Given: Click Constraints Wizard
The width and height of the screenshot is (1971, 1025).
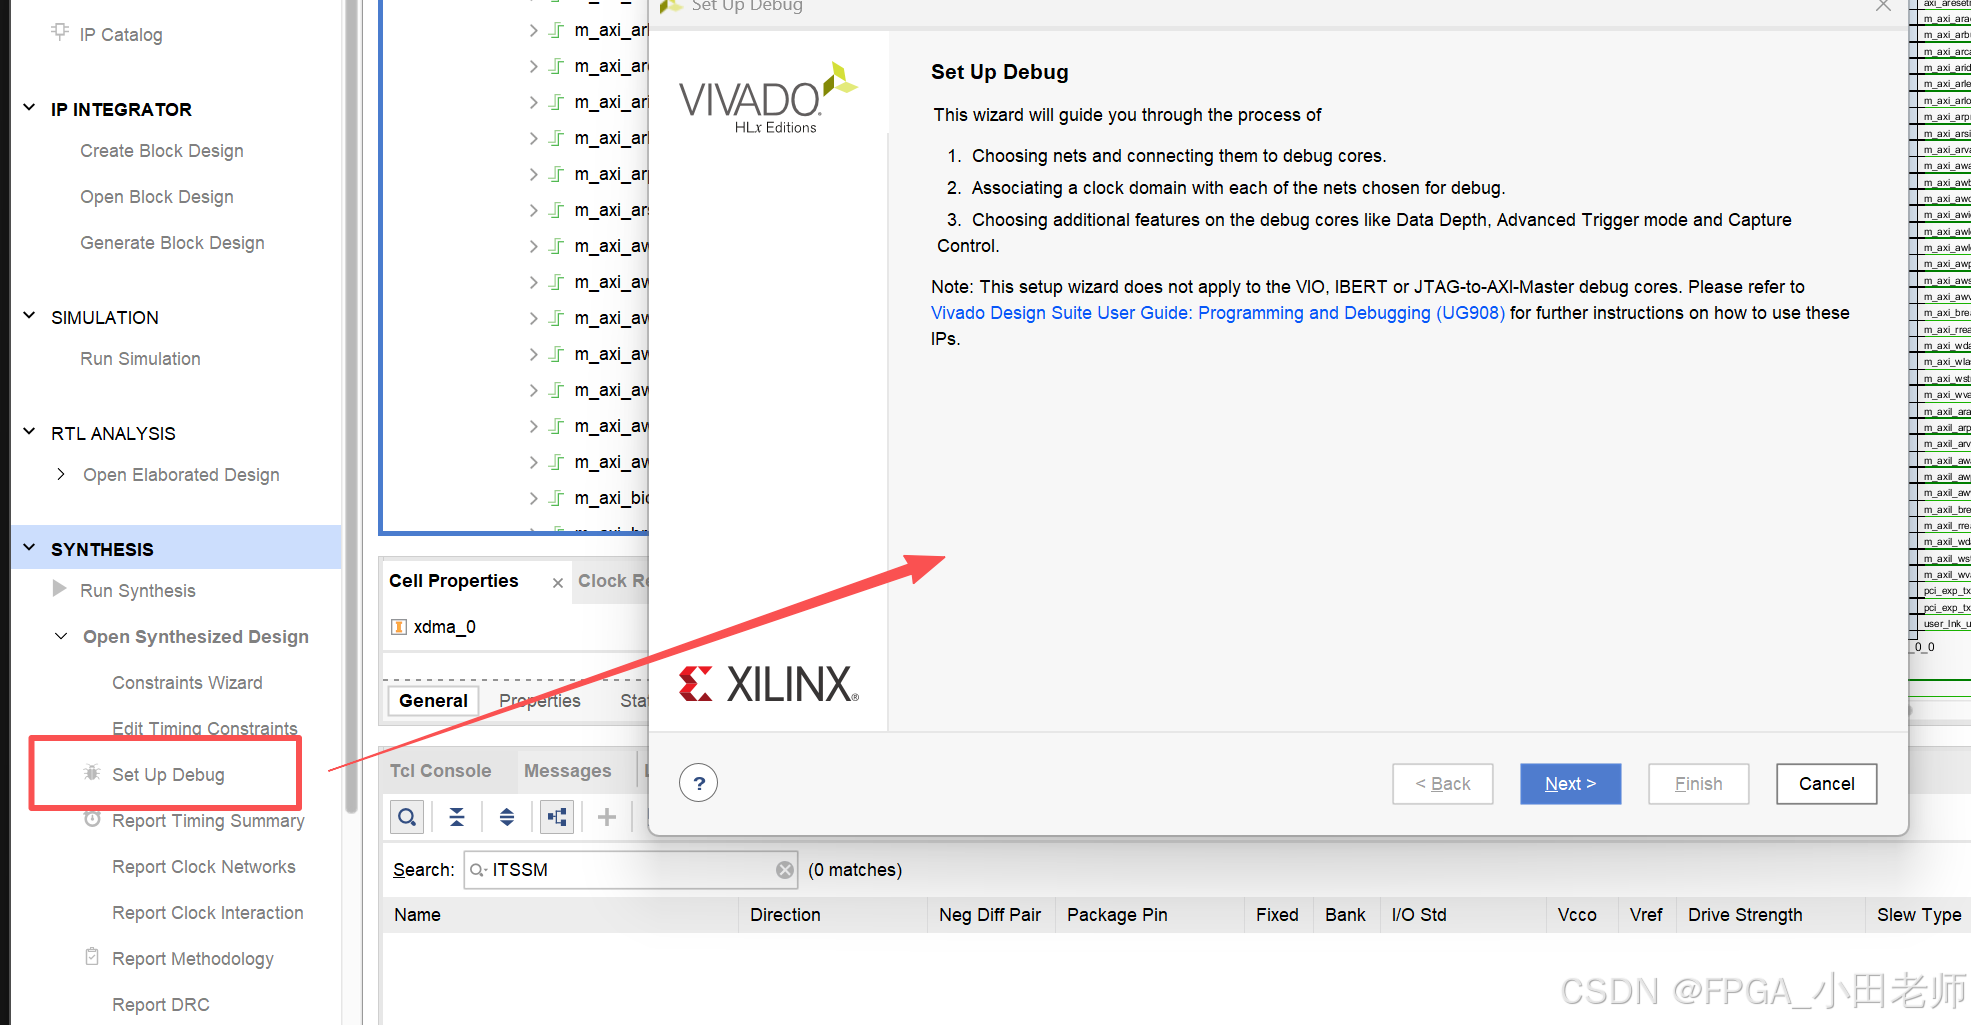Looking at the screenshot, I should tap(187, 683).
